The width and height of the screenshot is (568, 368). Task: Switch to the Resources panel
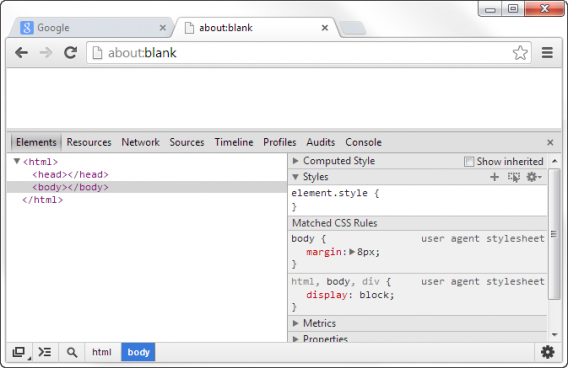(89, 142)
